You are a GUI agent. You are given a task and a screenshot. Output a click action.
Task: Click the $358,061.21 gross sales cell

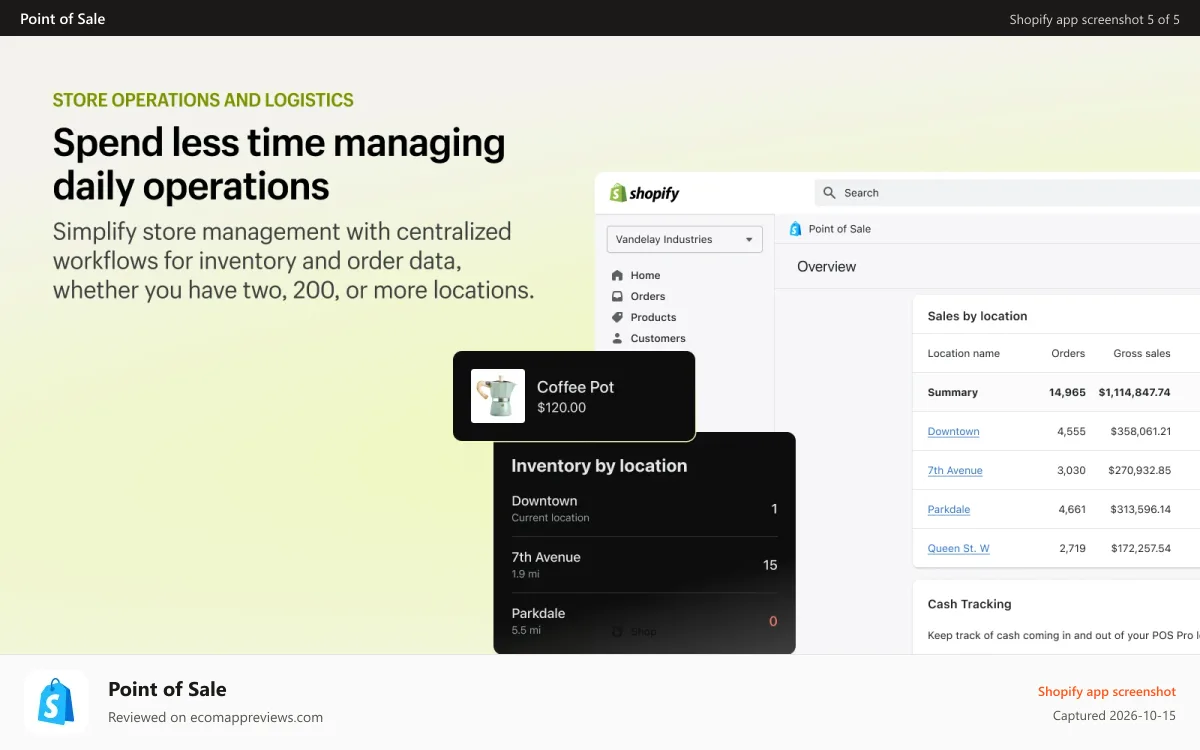pyautogui.click(x=1140, y=431)
